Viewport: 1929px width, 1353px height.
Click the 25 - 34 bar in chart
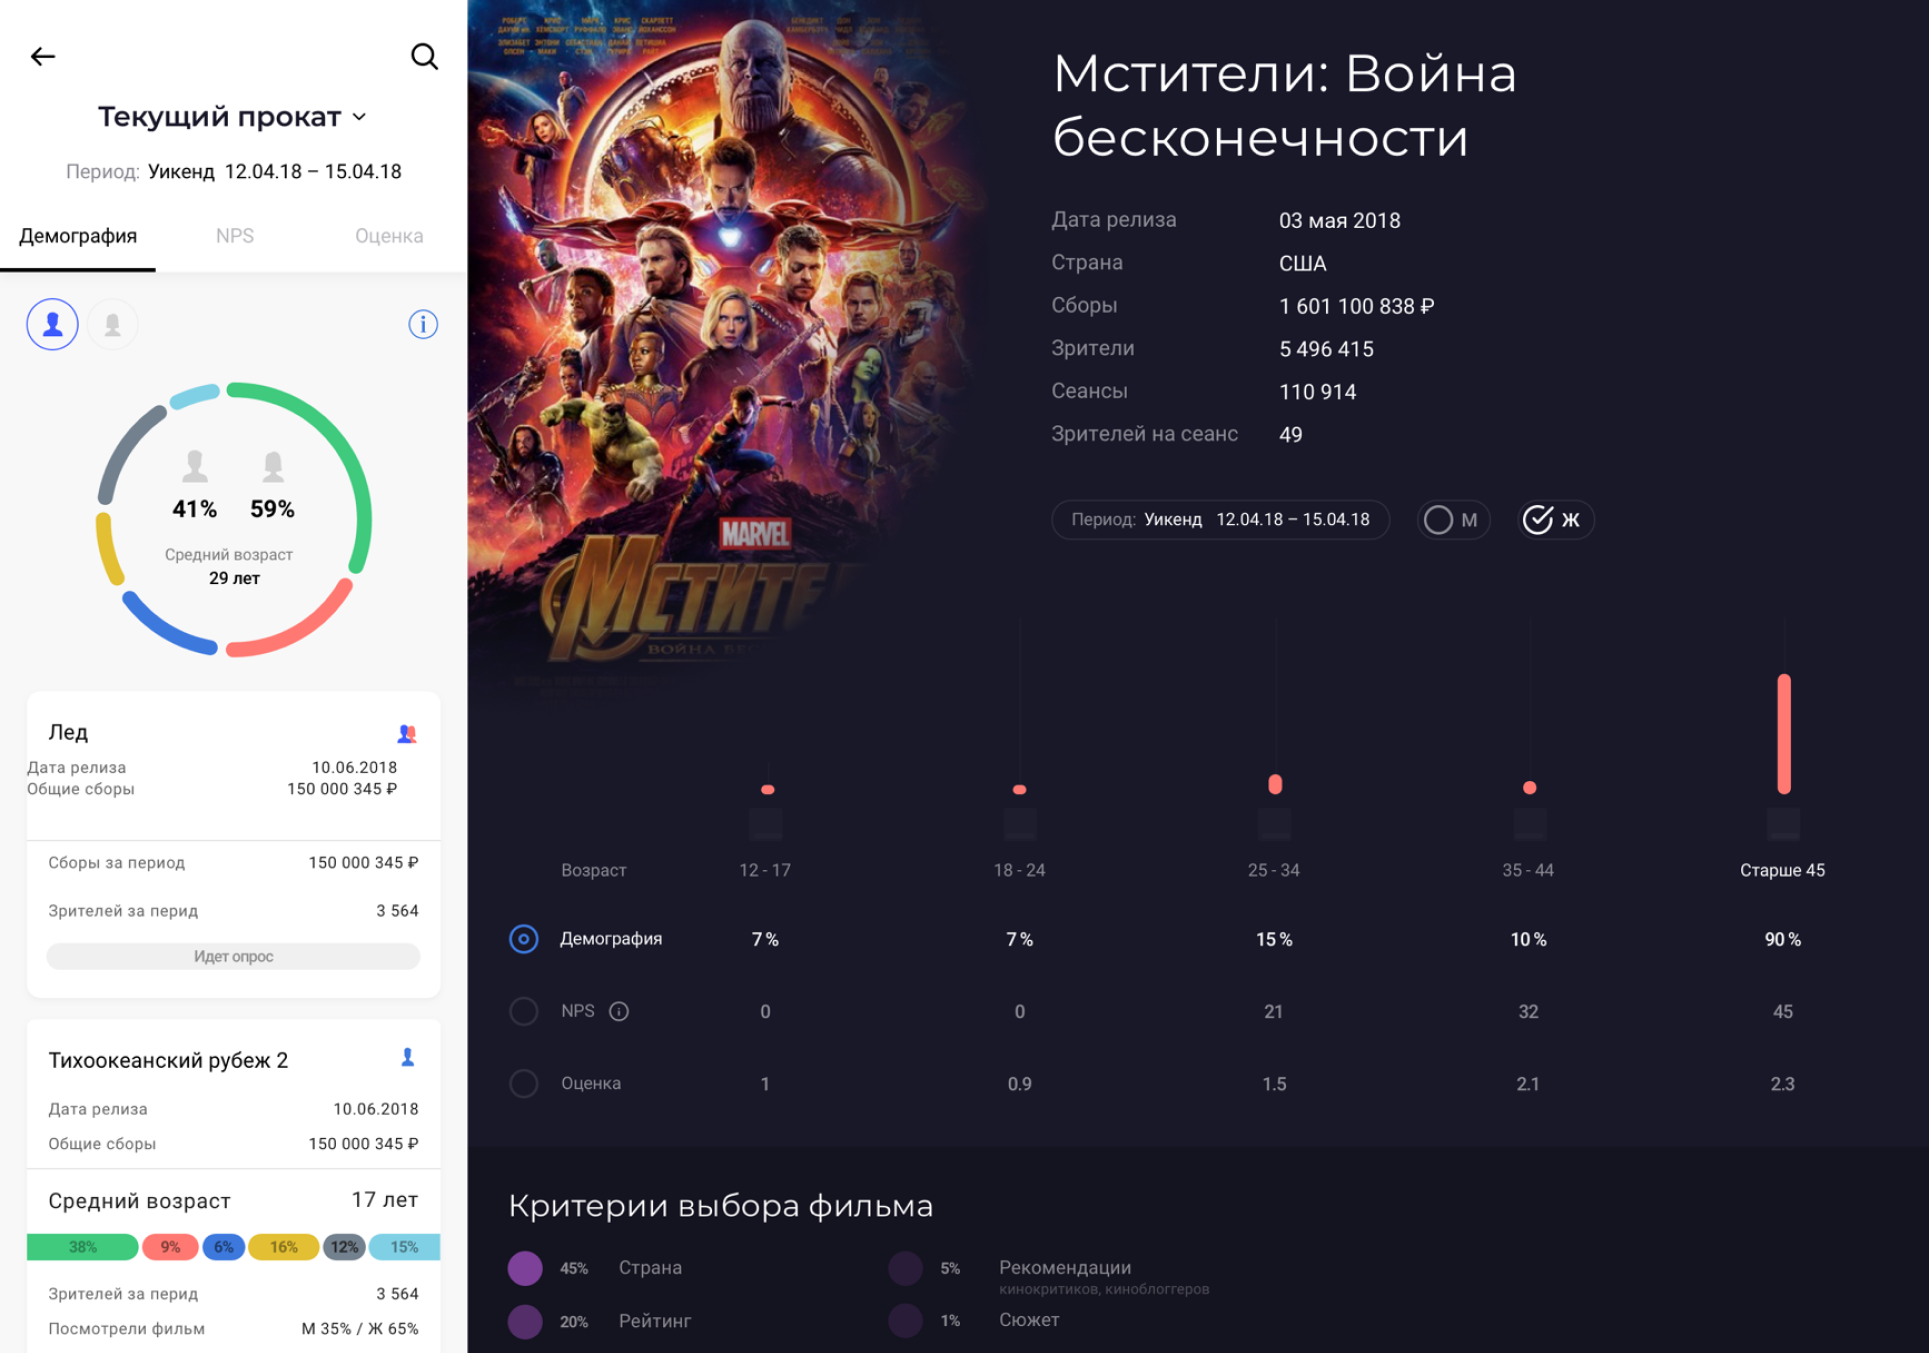click(x=1275, y=784)
